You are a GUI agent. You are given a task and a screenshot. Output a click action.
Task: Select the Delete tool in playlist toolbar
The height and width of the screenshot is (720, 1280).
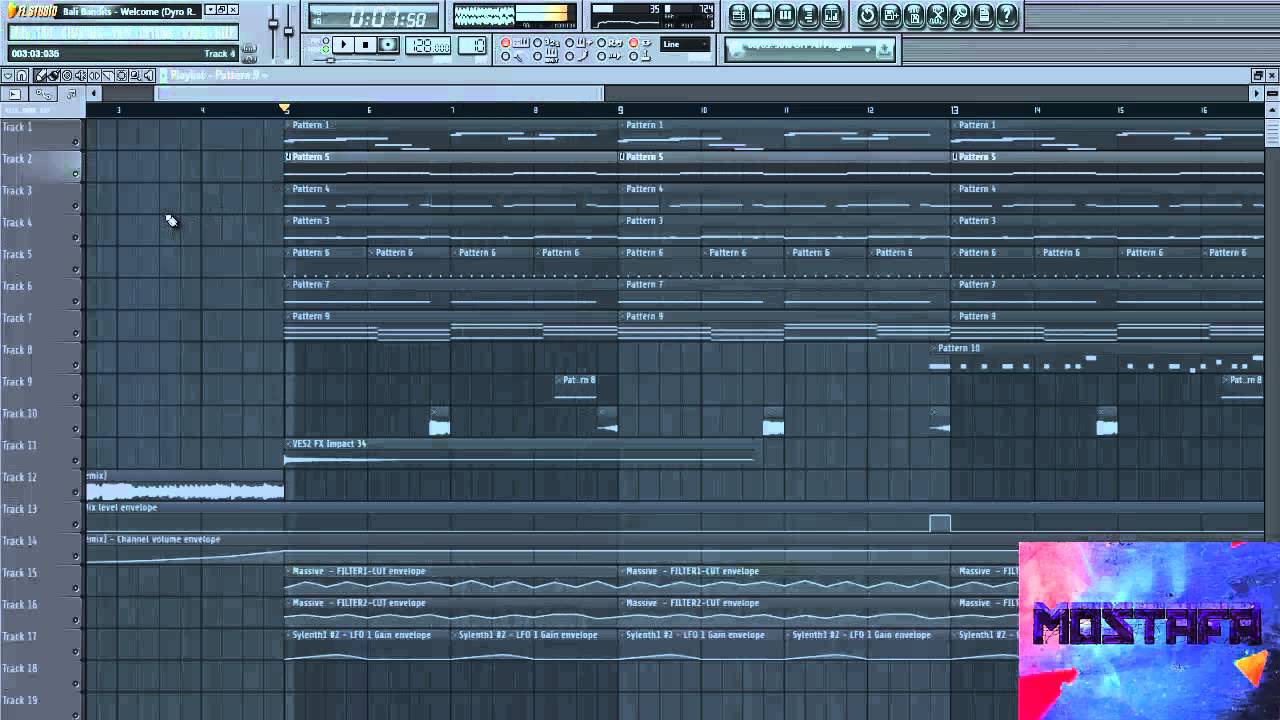[x=68, y=76]
